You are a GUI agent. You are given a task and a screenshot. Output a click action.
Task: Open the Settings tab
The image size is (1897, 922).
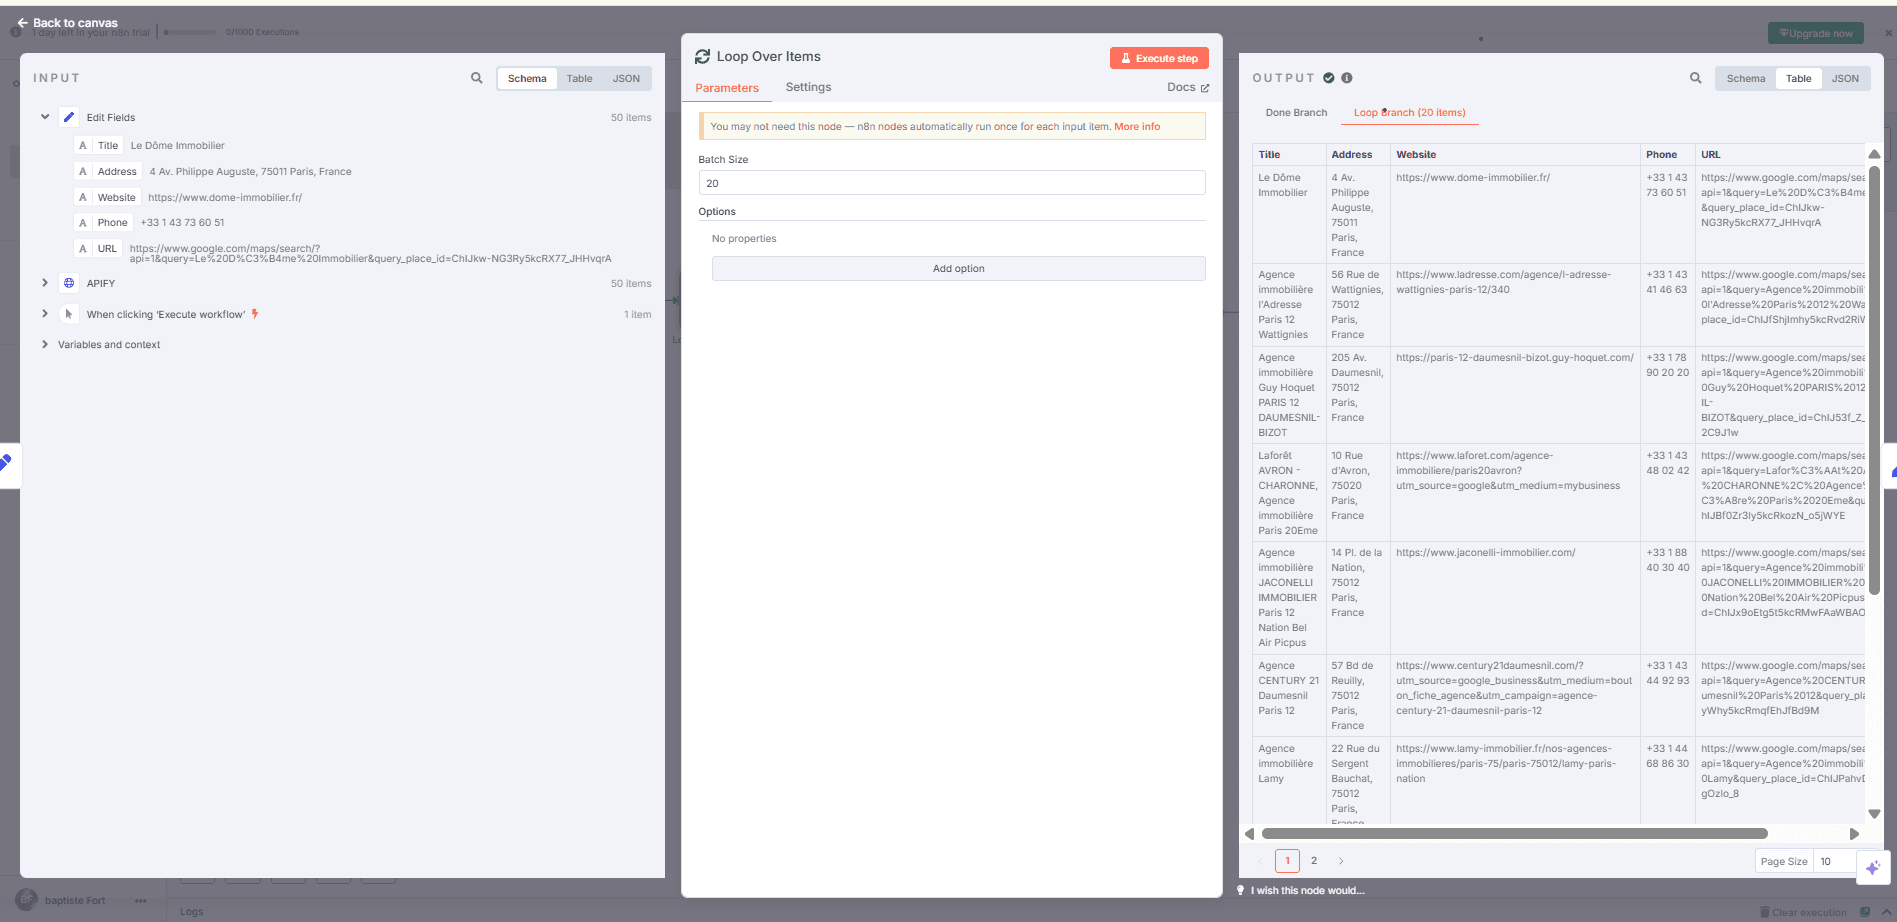809,87
